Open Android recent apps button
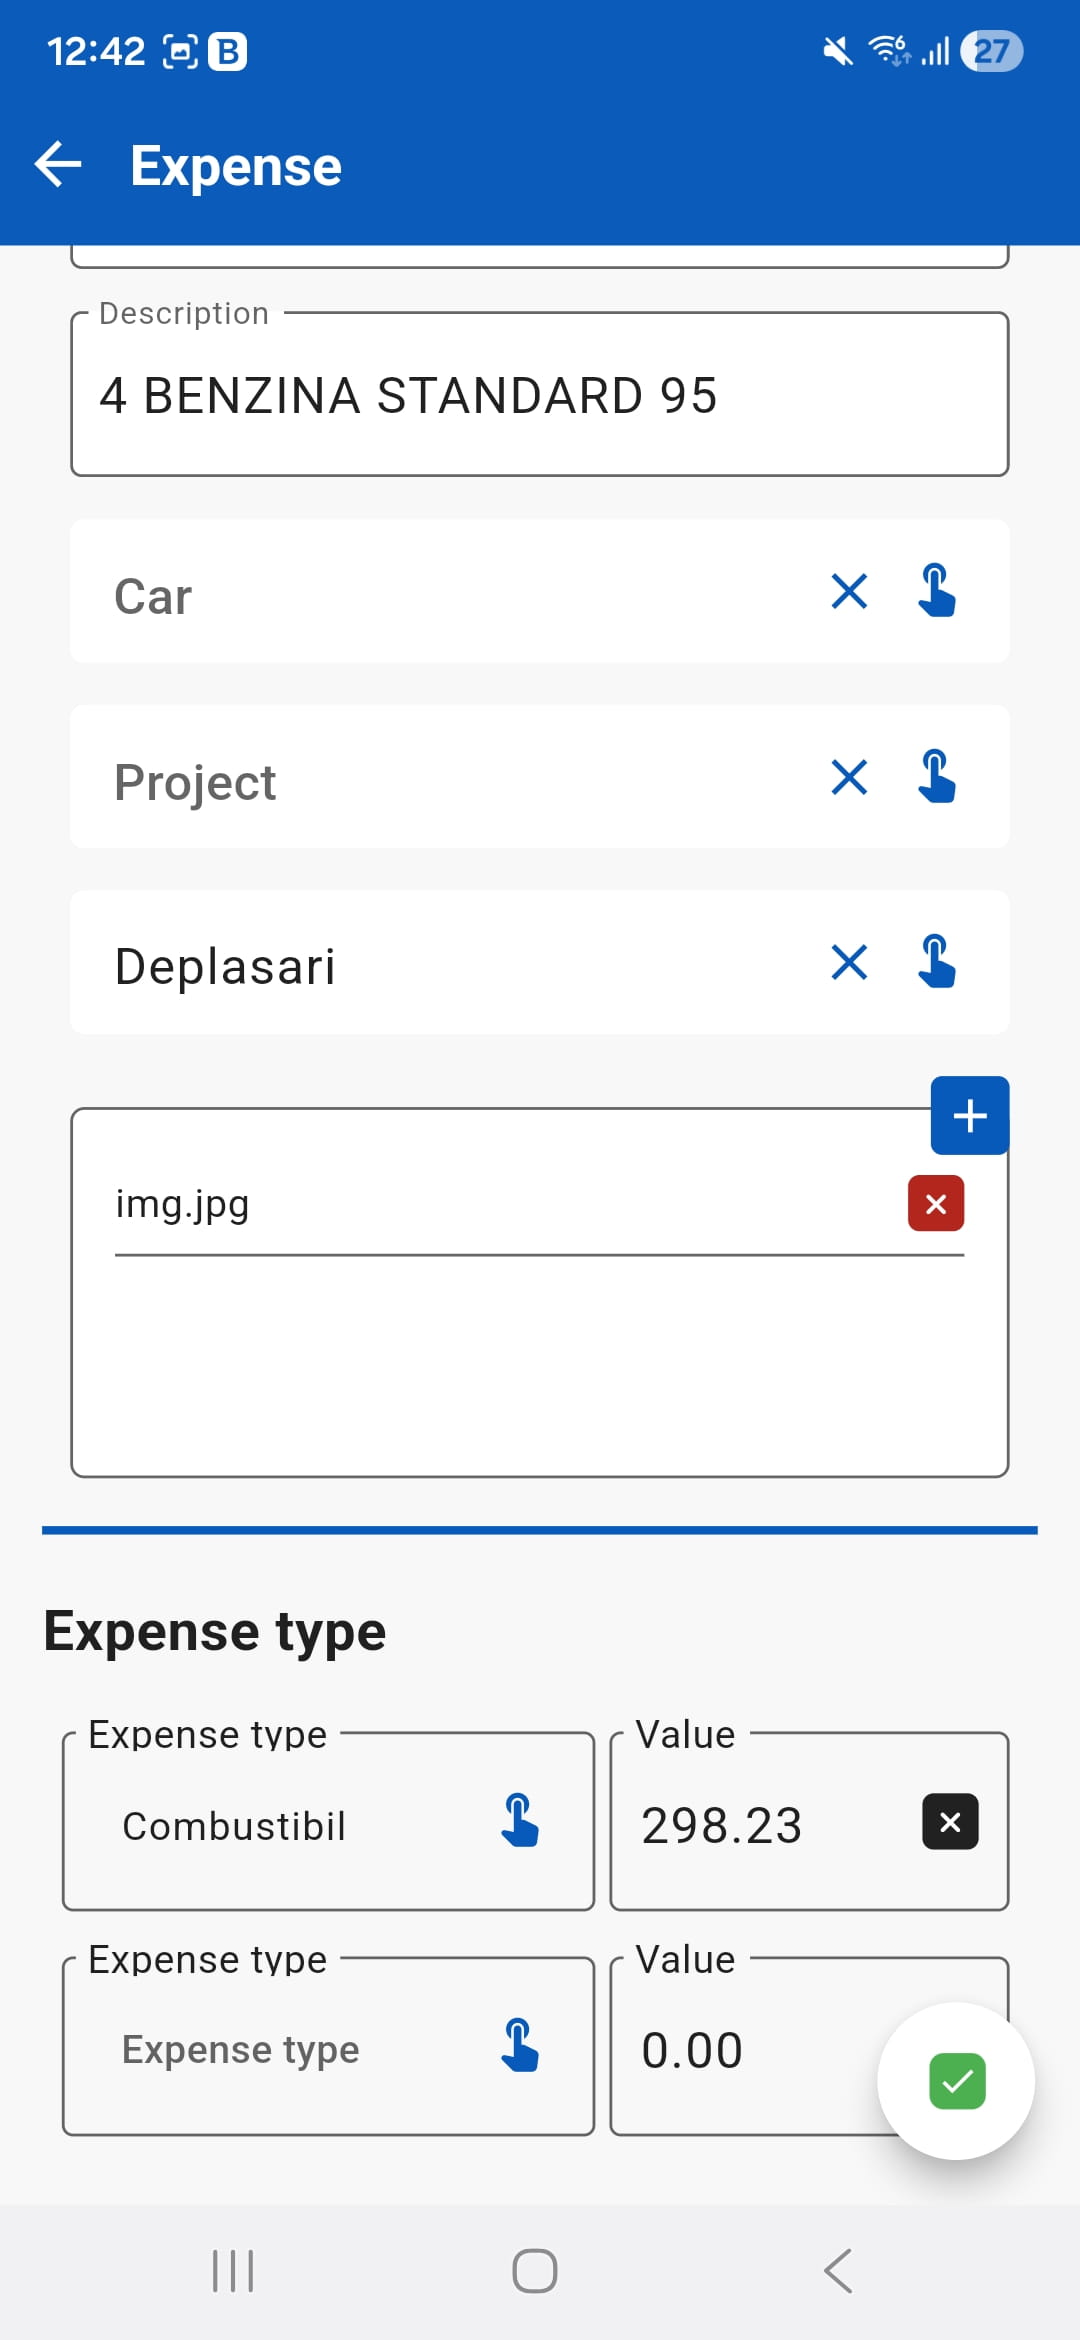This screenshot has width=1080, height=2340. point(233,2271)
